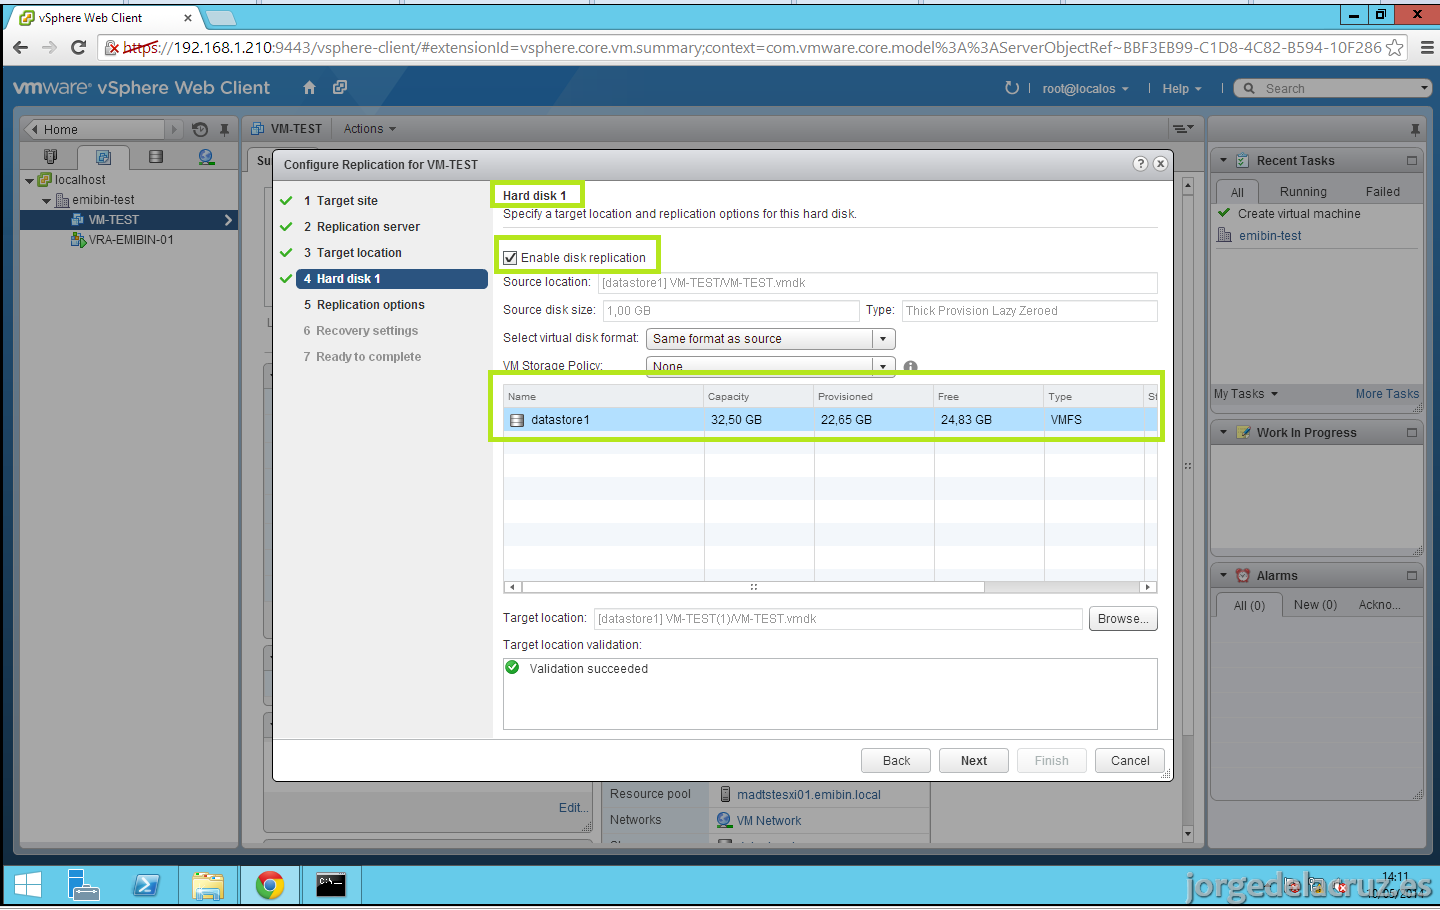Open the navigator history icon
Viewport: 1440px width, 910px height.
coord(200,129)
